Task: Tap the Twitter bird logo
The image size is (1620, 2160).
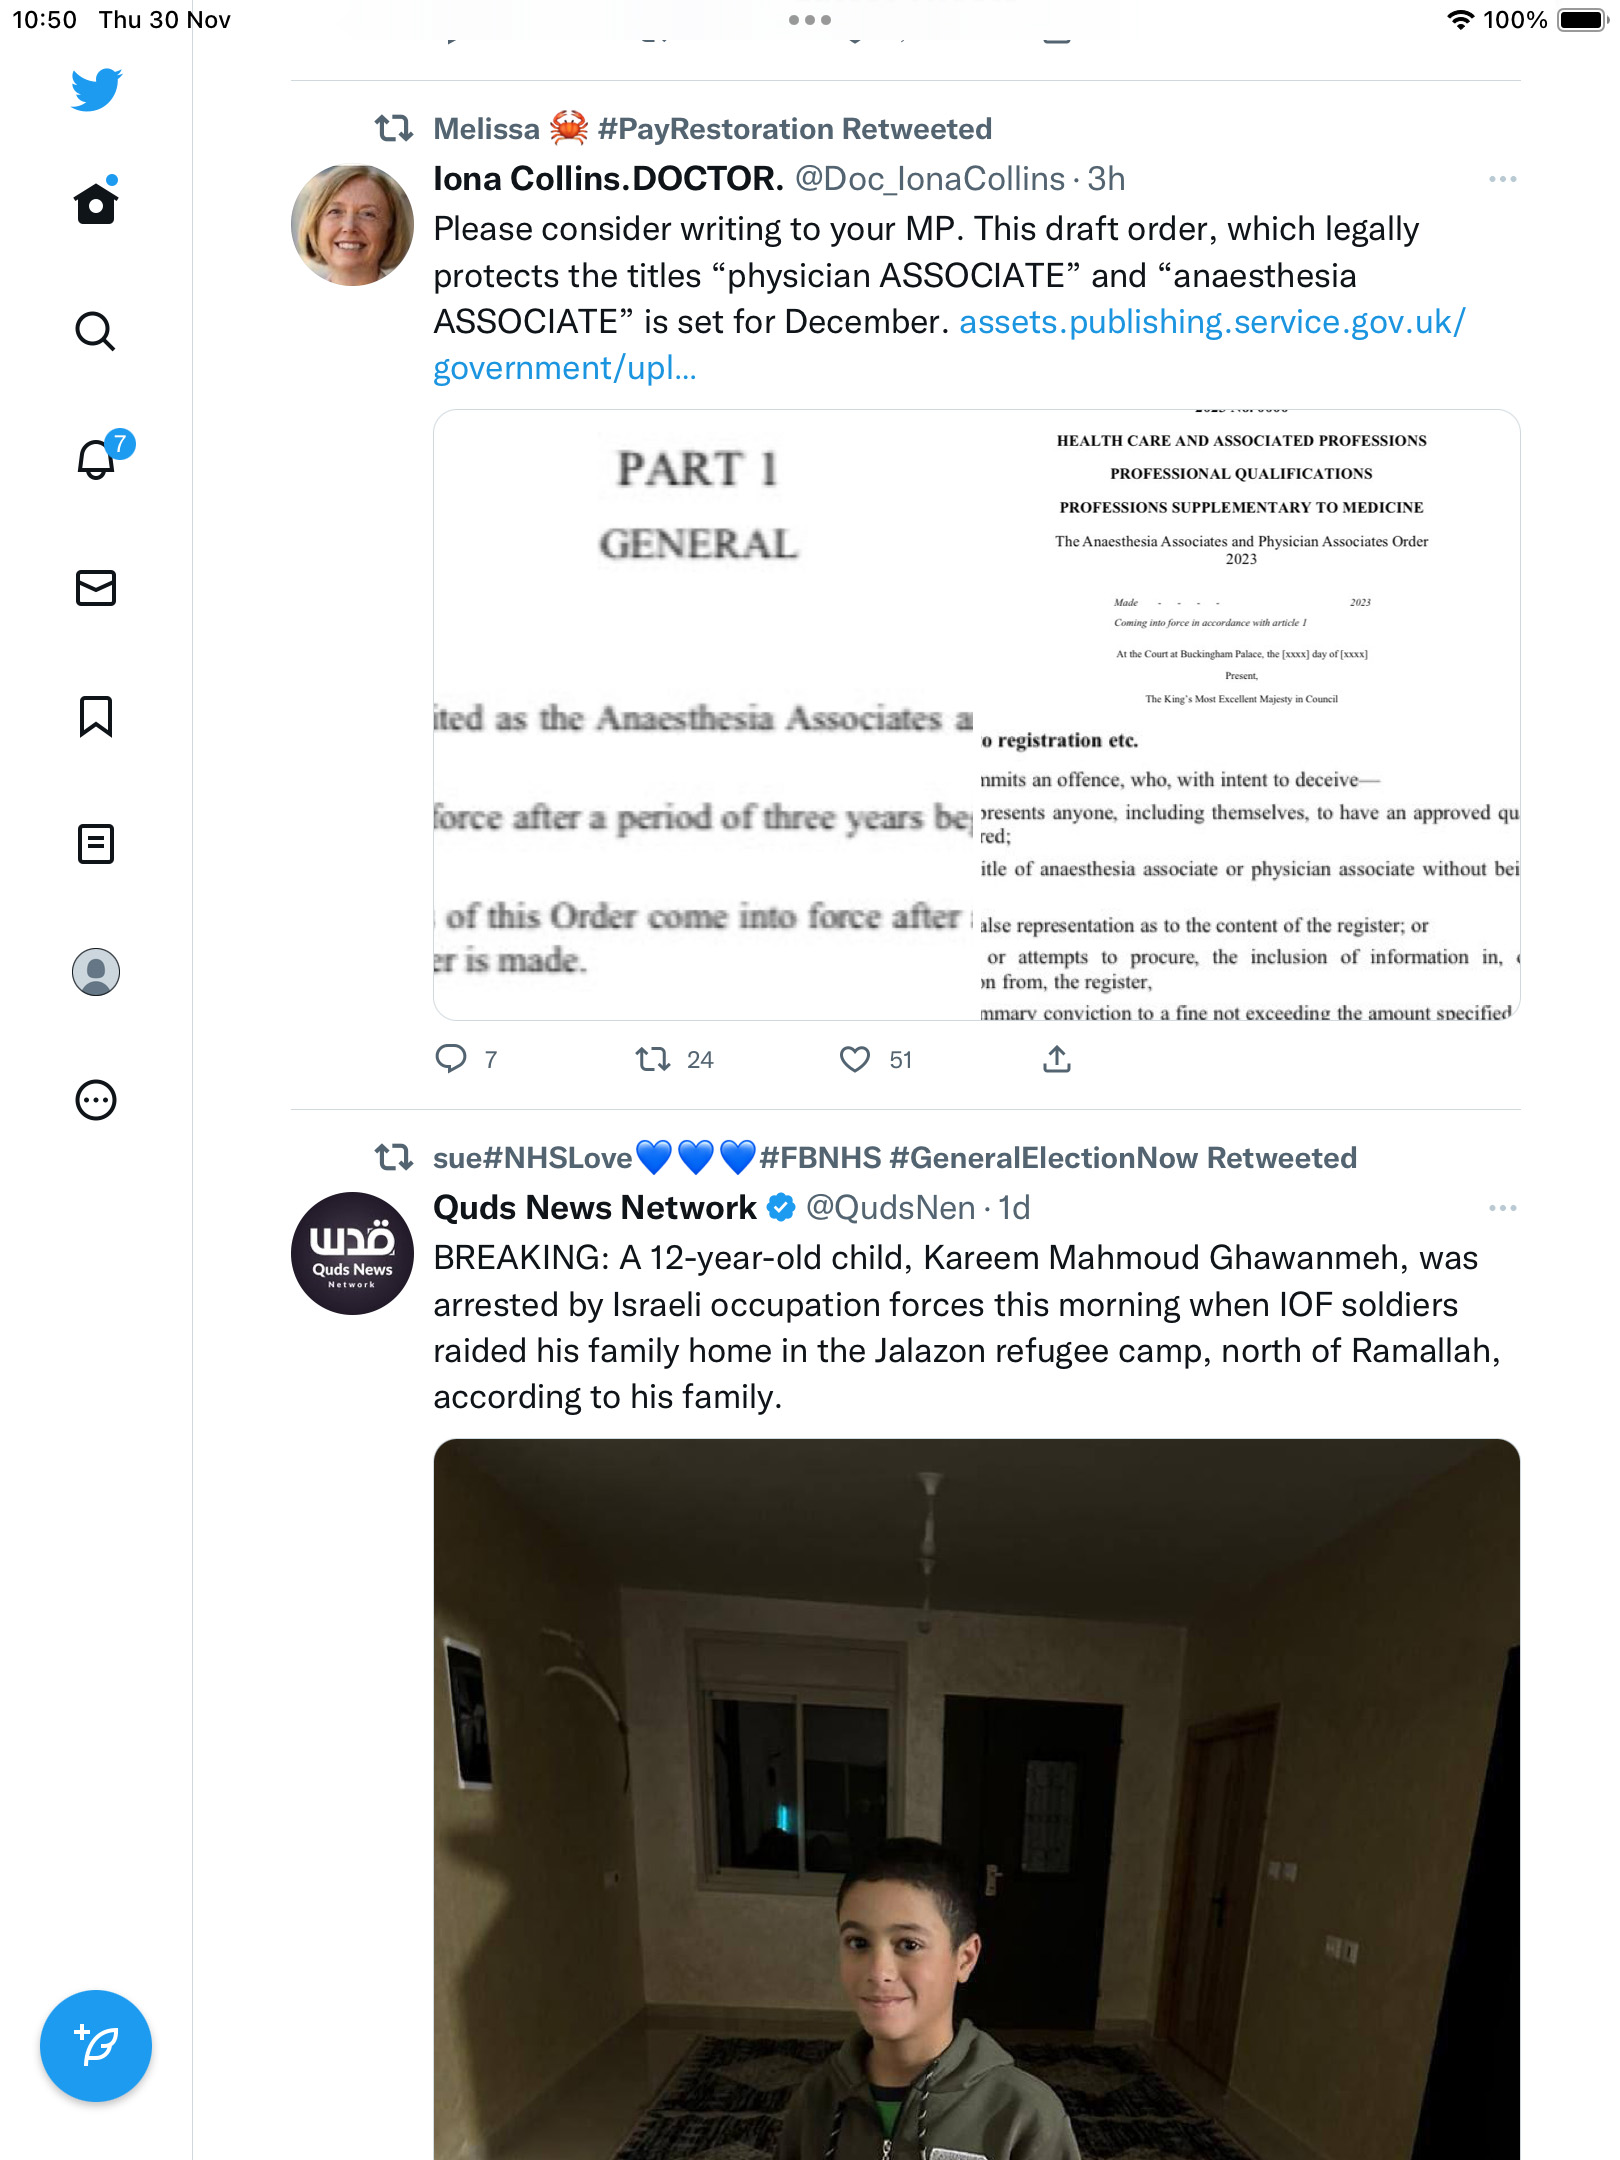Action: pyautogui.click(x=96, y=90)
